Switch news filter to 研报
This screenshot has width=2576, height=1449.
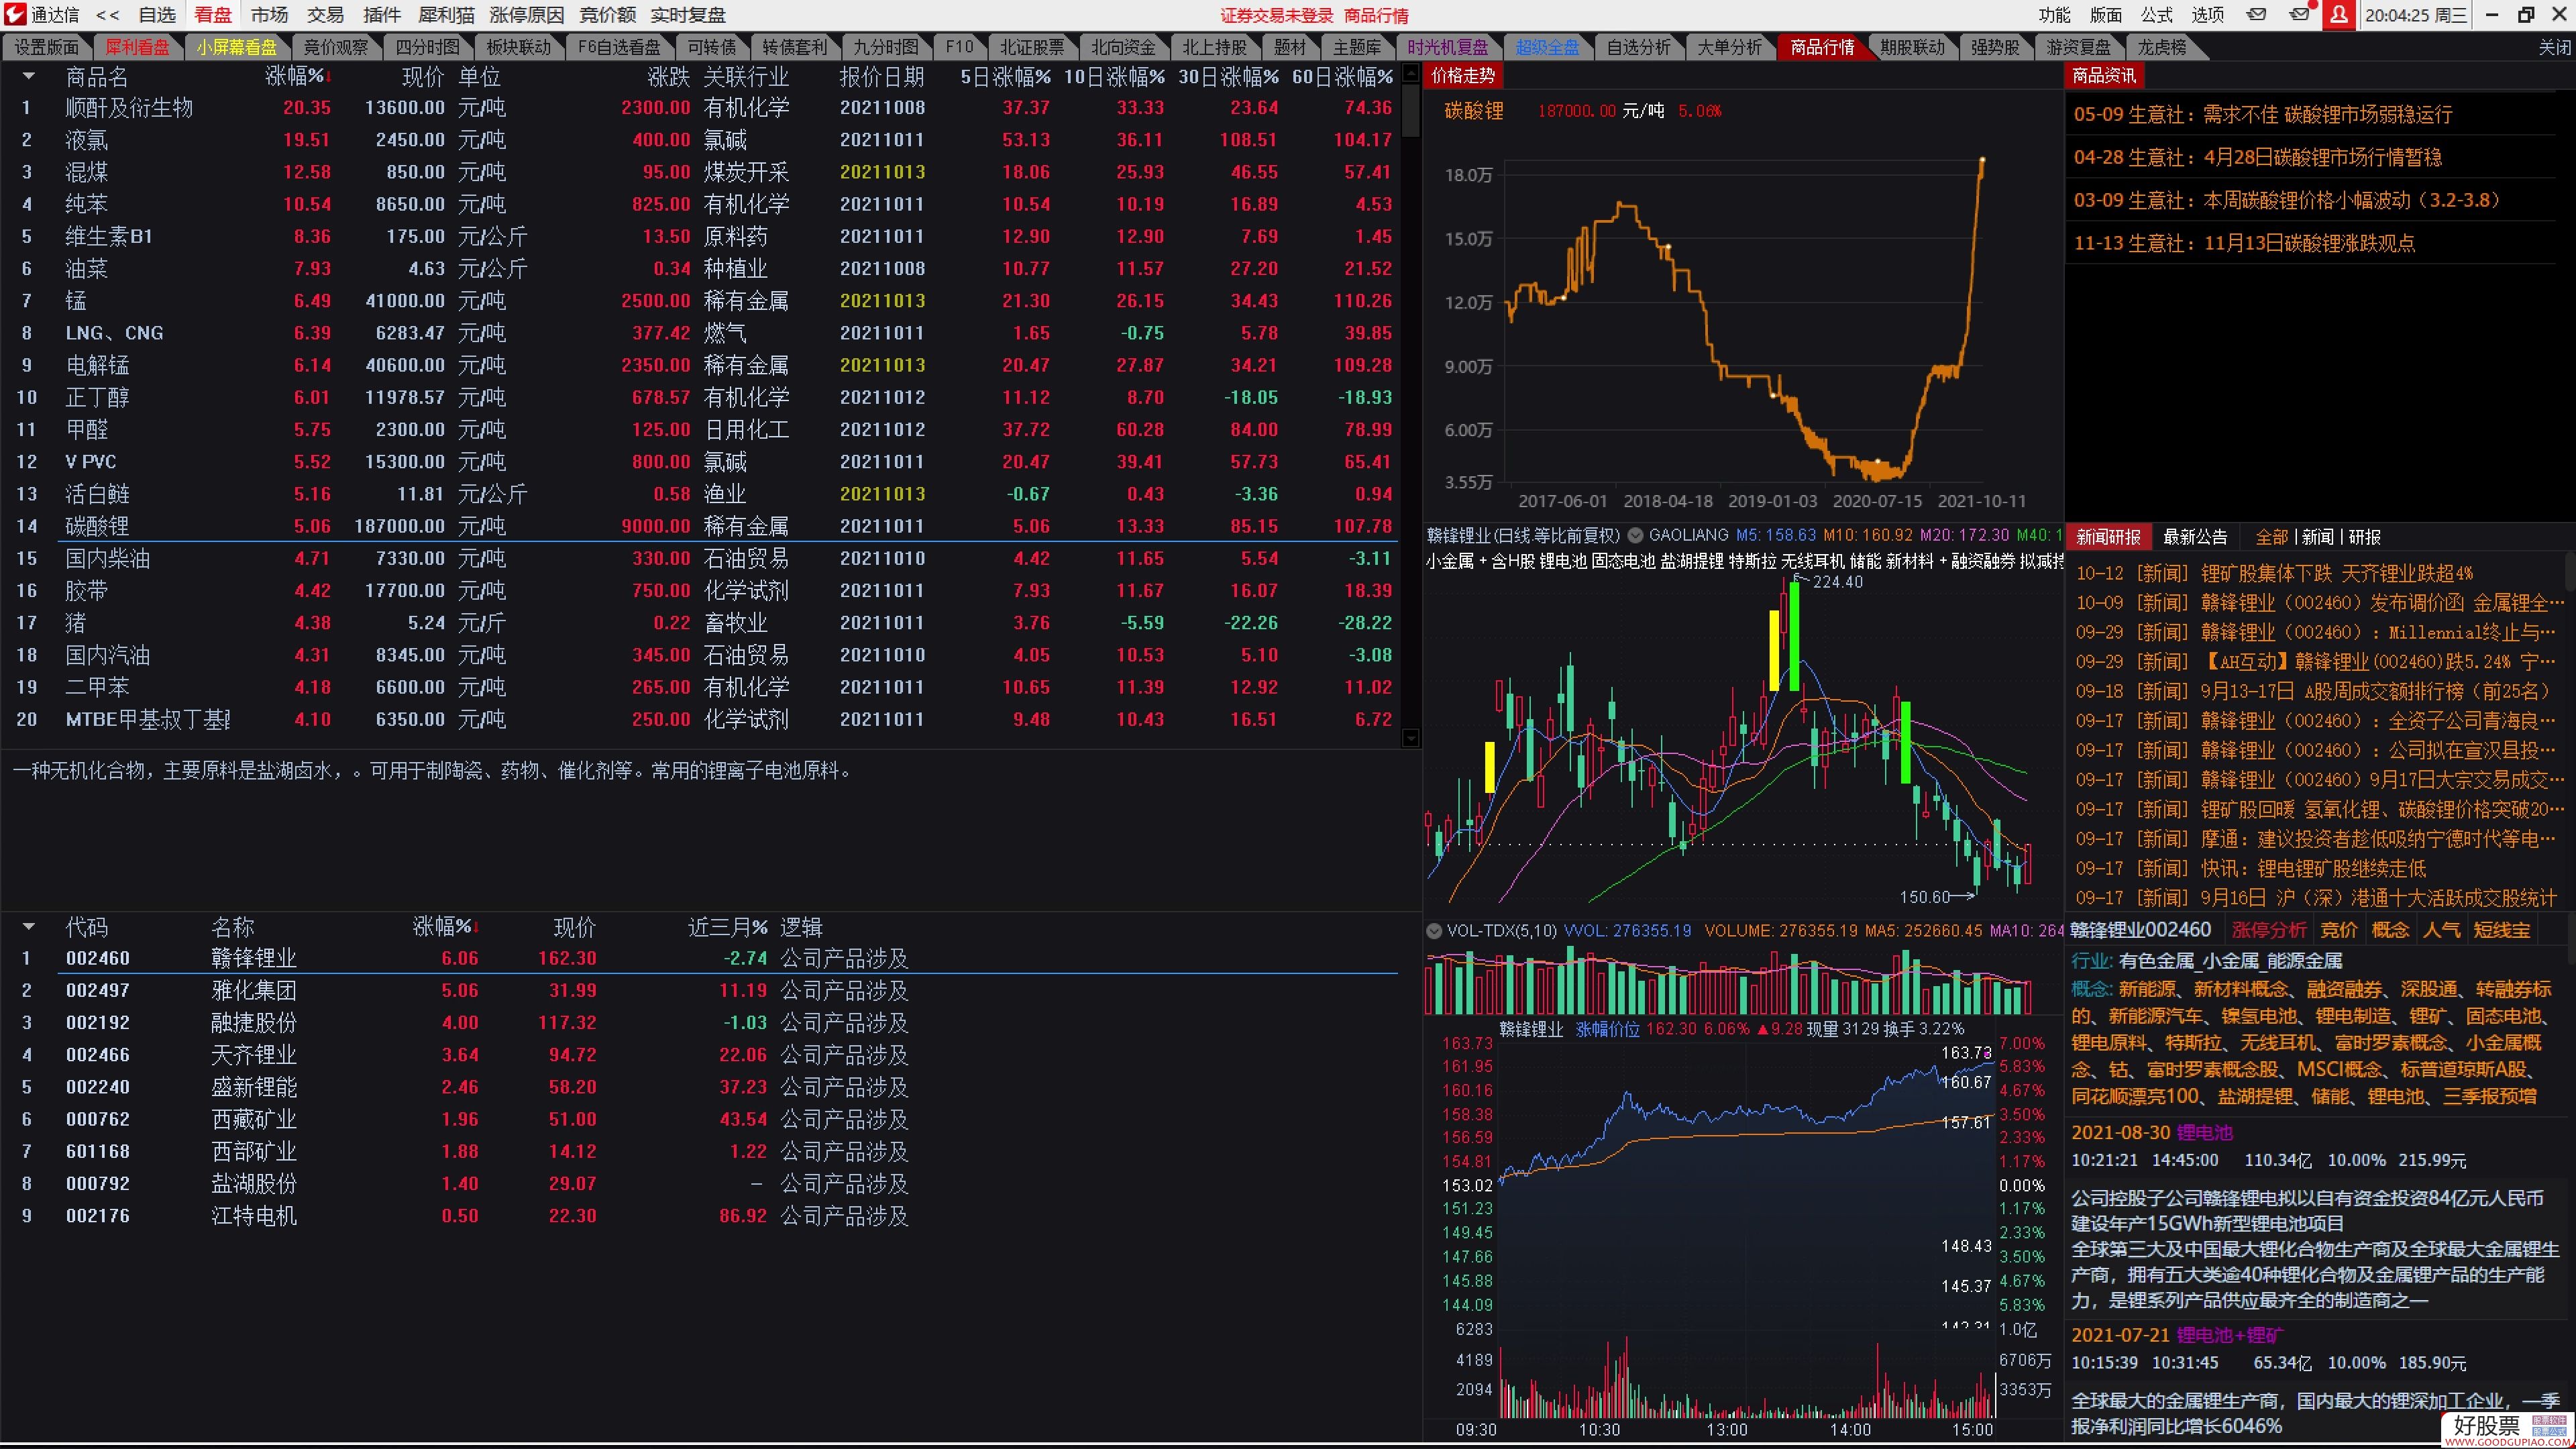click(x=2364, y=537)
